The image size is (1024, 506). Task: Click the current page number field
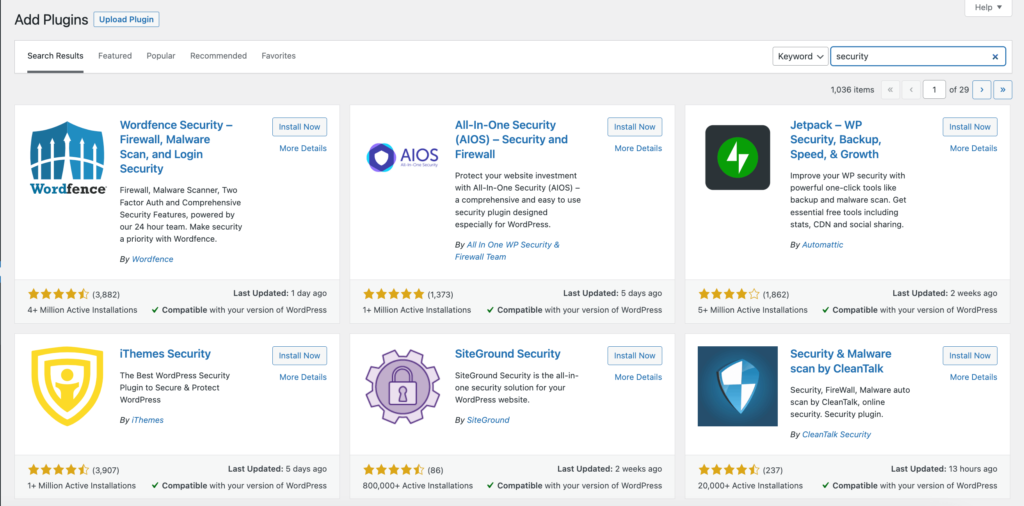coord(935,89)
